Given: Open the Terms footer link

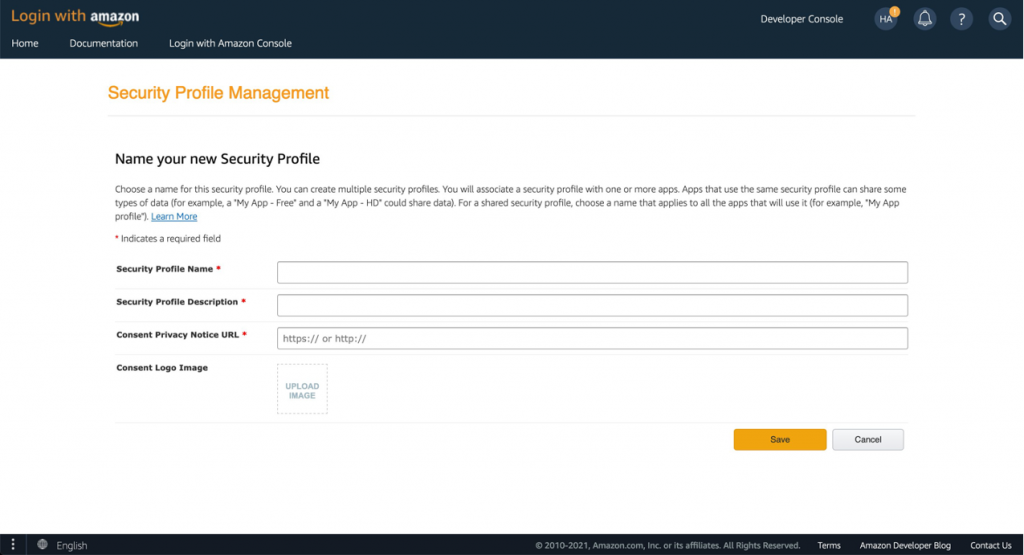Looking at the screenshot, I should tap(829, 545).
